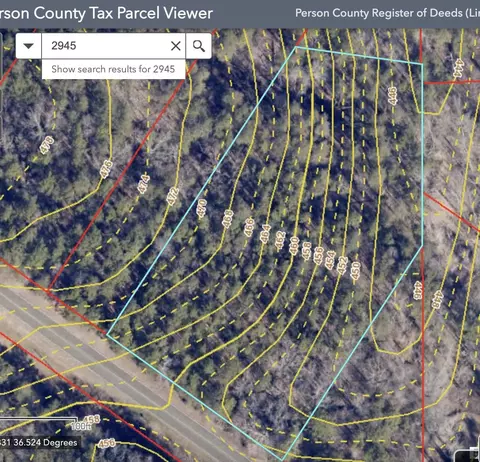Viewport: 480px width, 462px height.
Task: Select 'Show search results for 2945'
Action: click(113, 69)
